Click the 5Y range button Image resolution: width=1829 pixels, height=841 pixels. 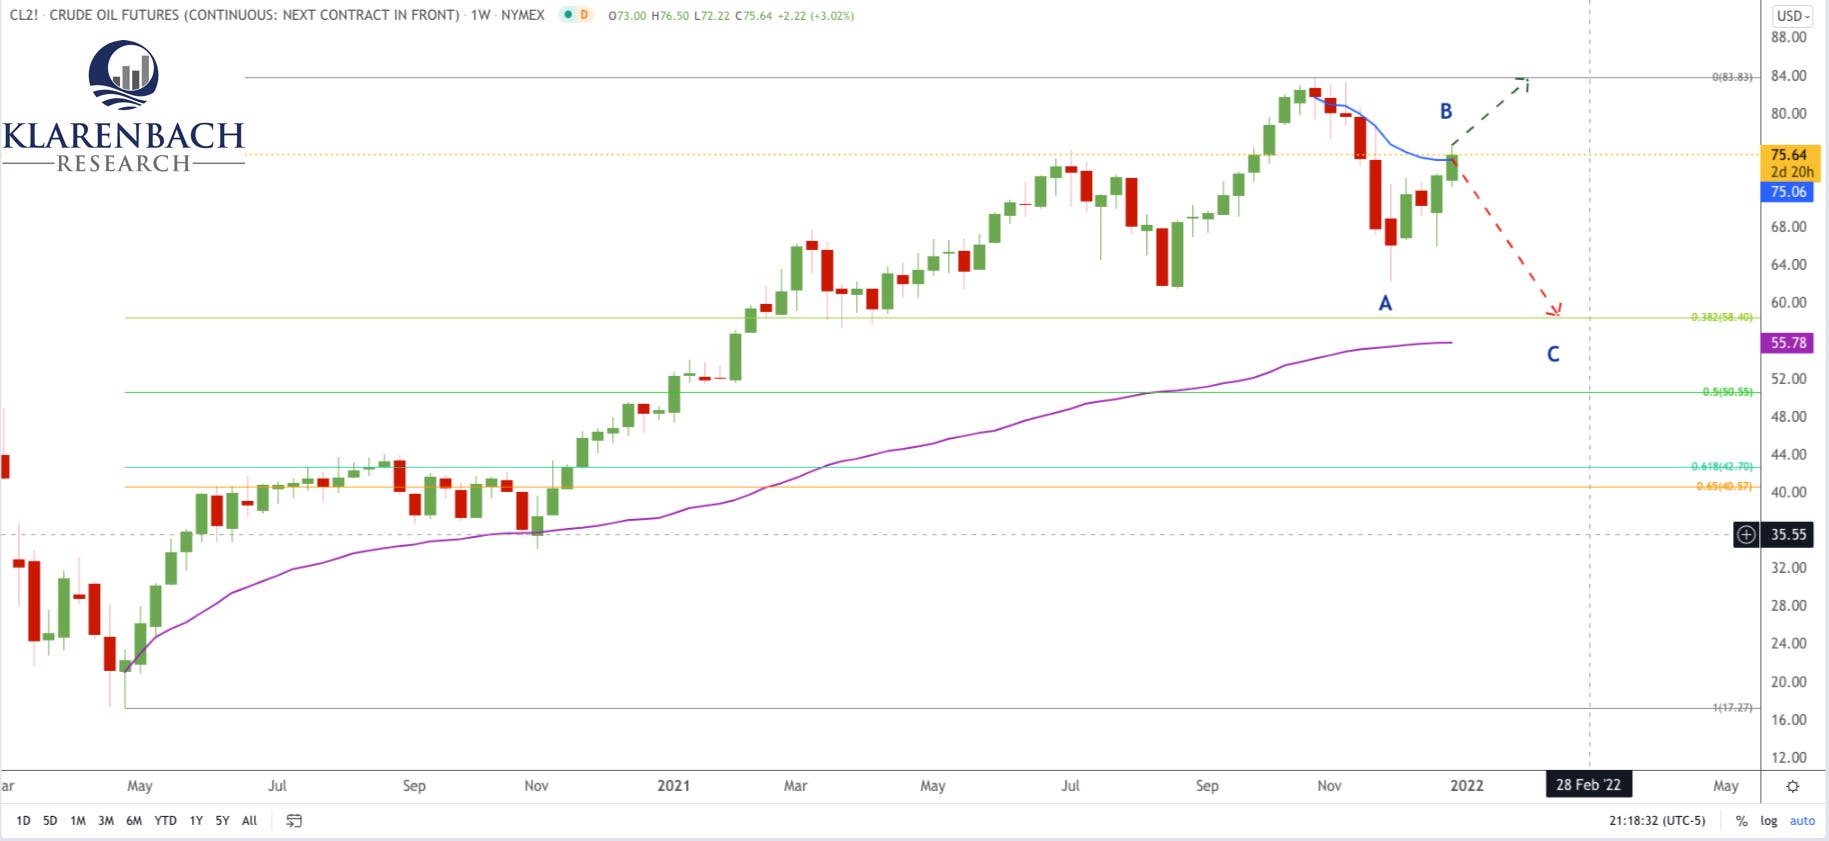(x=222, y=820)
